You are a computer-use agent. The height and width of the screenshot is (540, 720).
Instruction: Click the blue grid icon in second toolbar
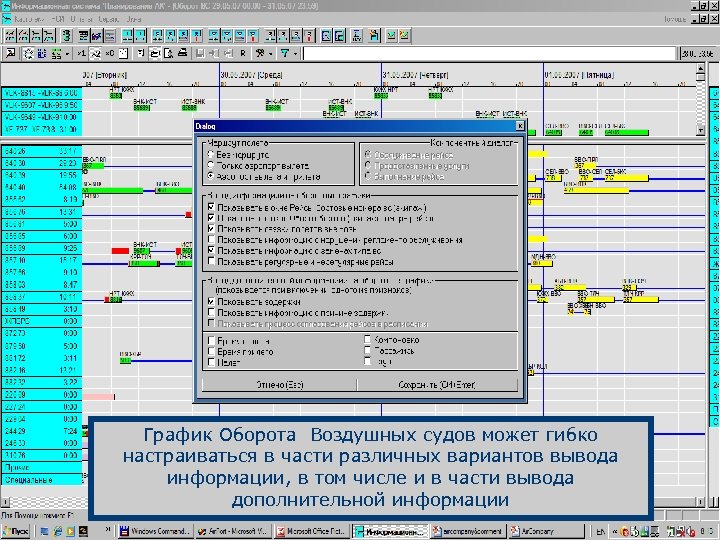point(42,54)
